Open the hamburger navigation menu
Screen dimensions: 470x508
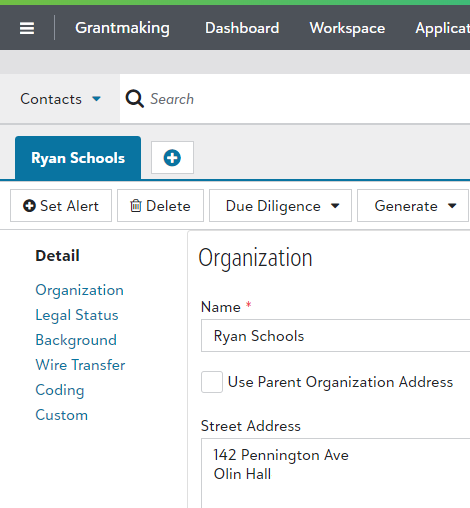(x=27, y=28)
